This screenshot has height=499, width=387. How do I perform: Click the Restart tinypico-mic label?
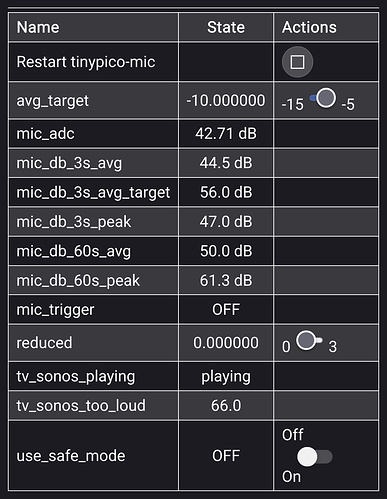[x=86, y=62]
